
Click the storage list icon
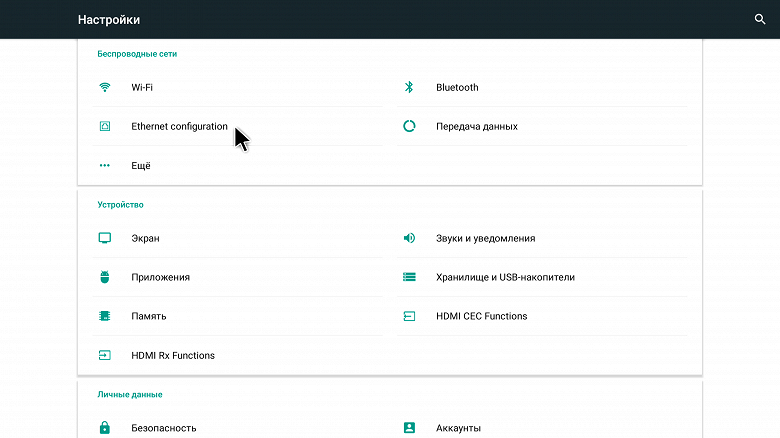pos(409,277)
